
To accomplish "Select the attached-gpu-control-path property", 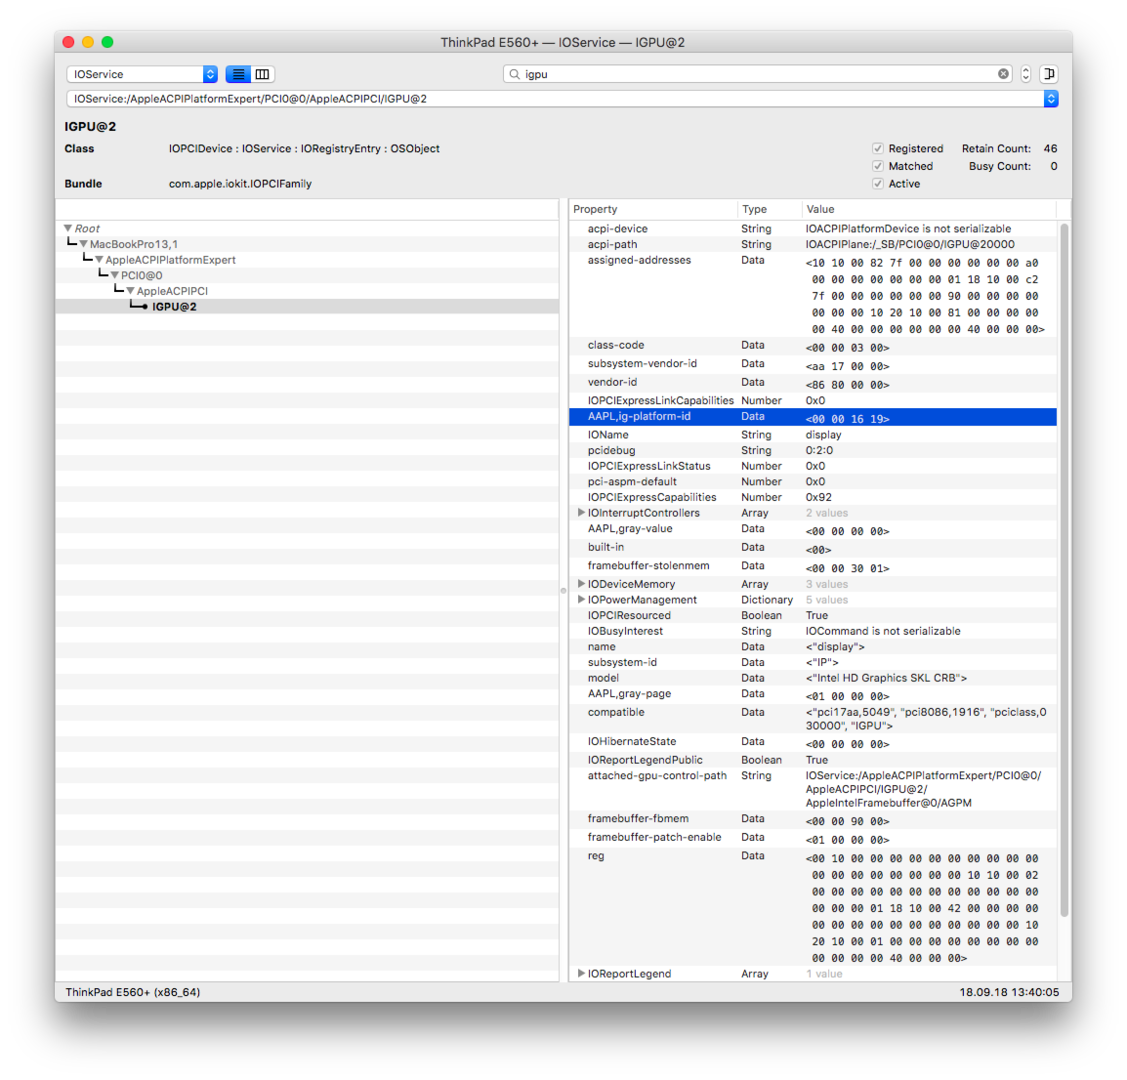I will (812, 790).
